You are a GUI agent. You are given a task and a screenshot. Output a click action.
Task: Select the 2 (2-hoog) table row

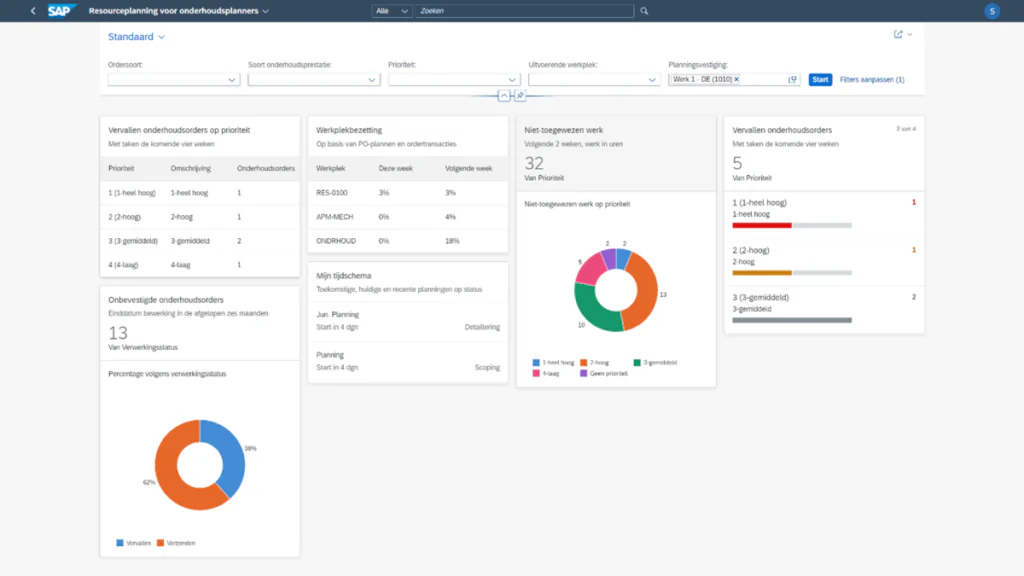200,217
